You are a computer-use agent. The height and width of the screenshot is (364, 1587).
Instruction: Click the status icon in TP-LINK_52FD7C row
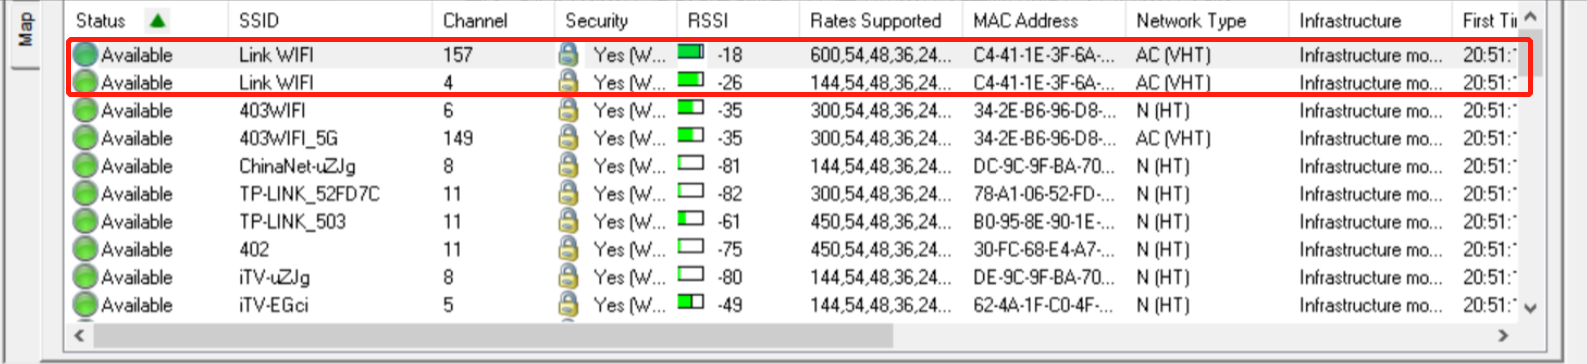[85, 194]
